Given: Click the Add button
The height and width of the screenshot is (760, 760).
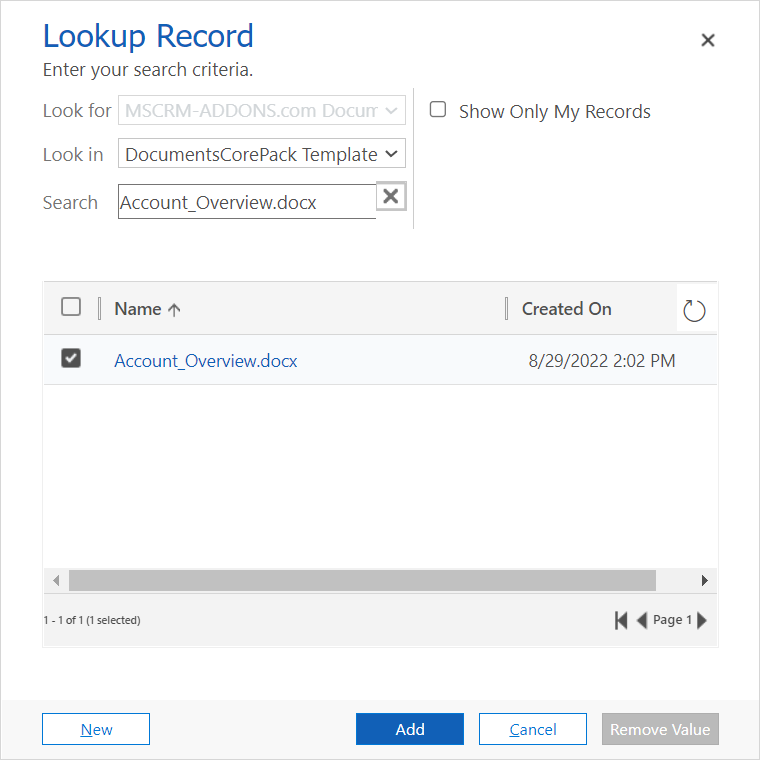Looking at the screenshot, I should [410, 729].
